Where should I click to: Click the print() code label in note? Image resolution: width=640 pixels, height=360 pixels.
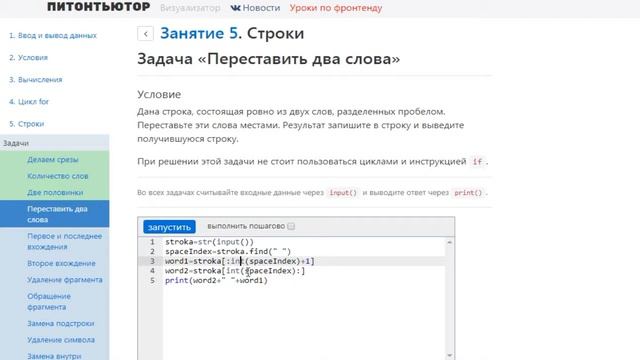[468, 193]
